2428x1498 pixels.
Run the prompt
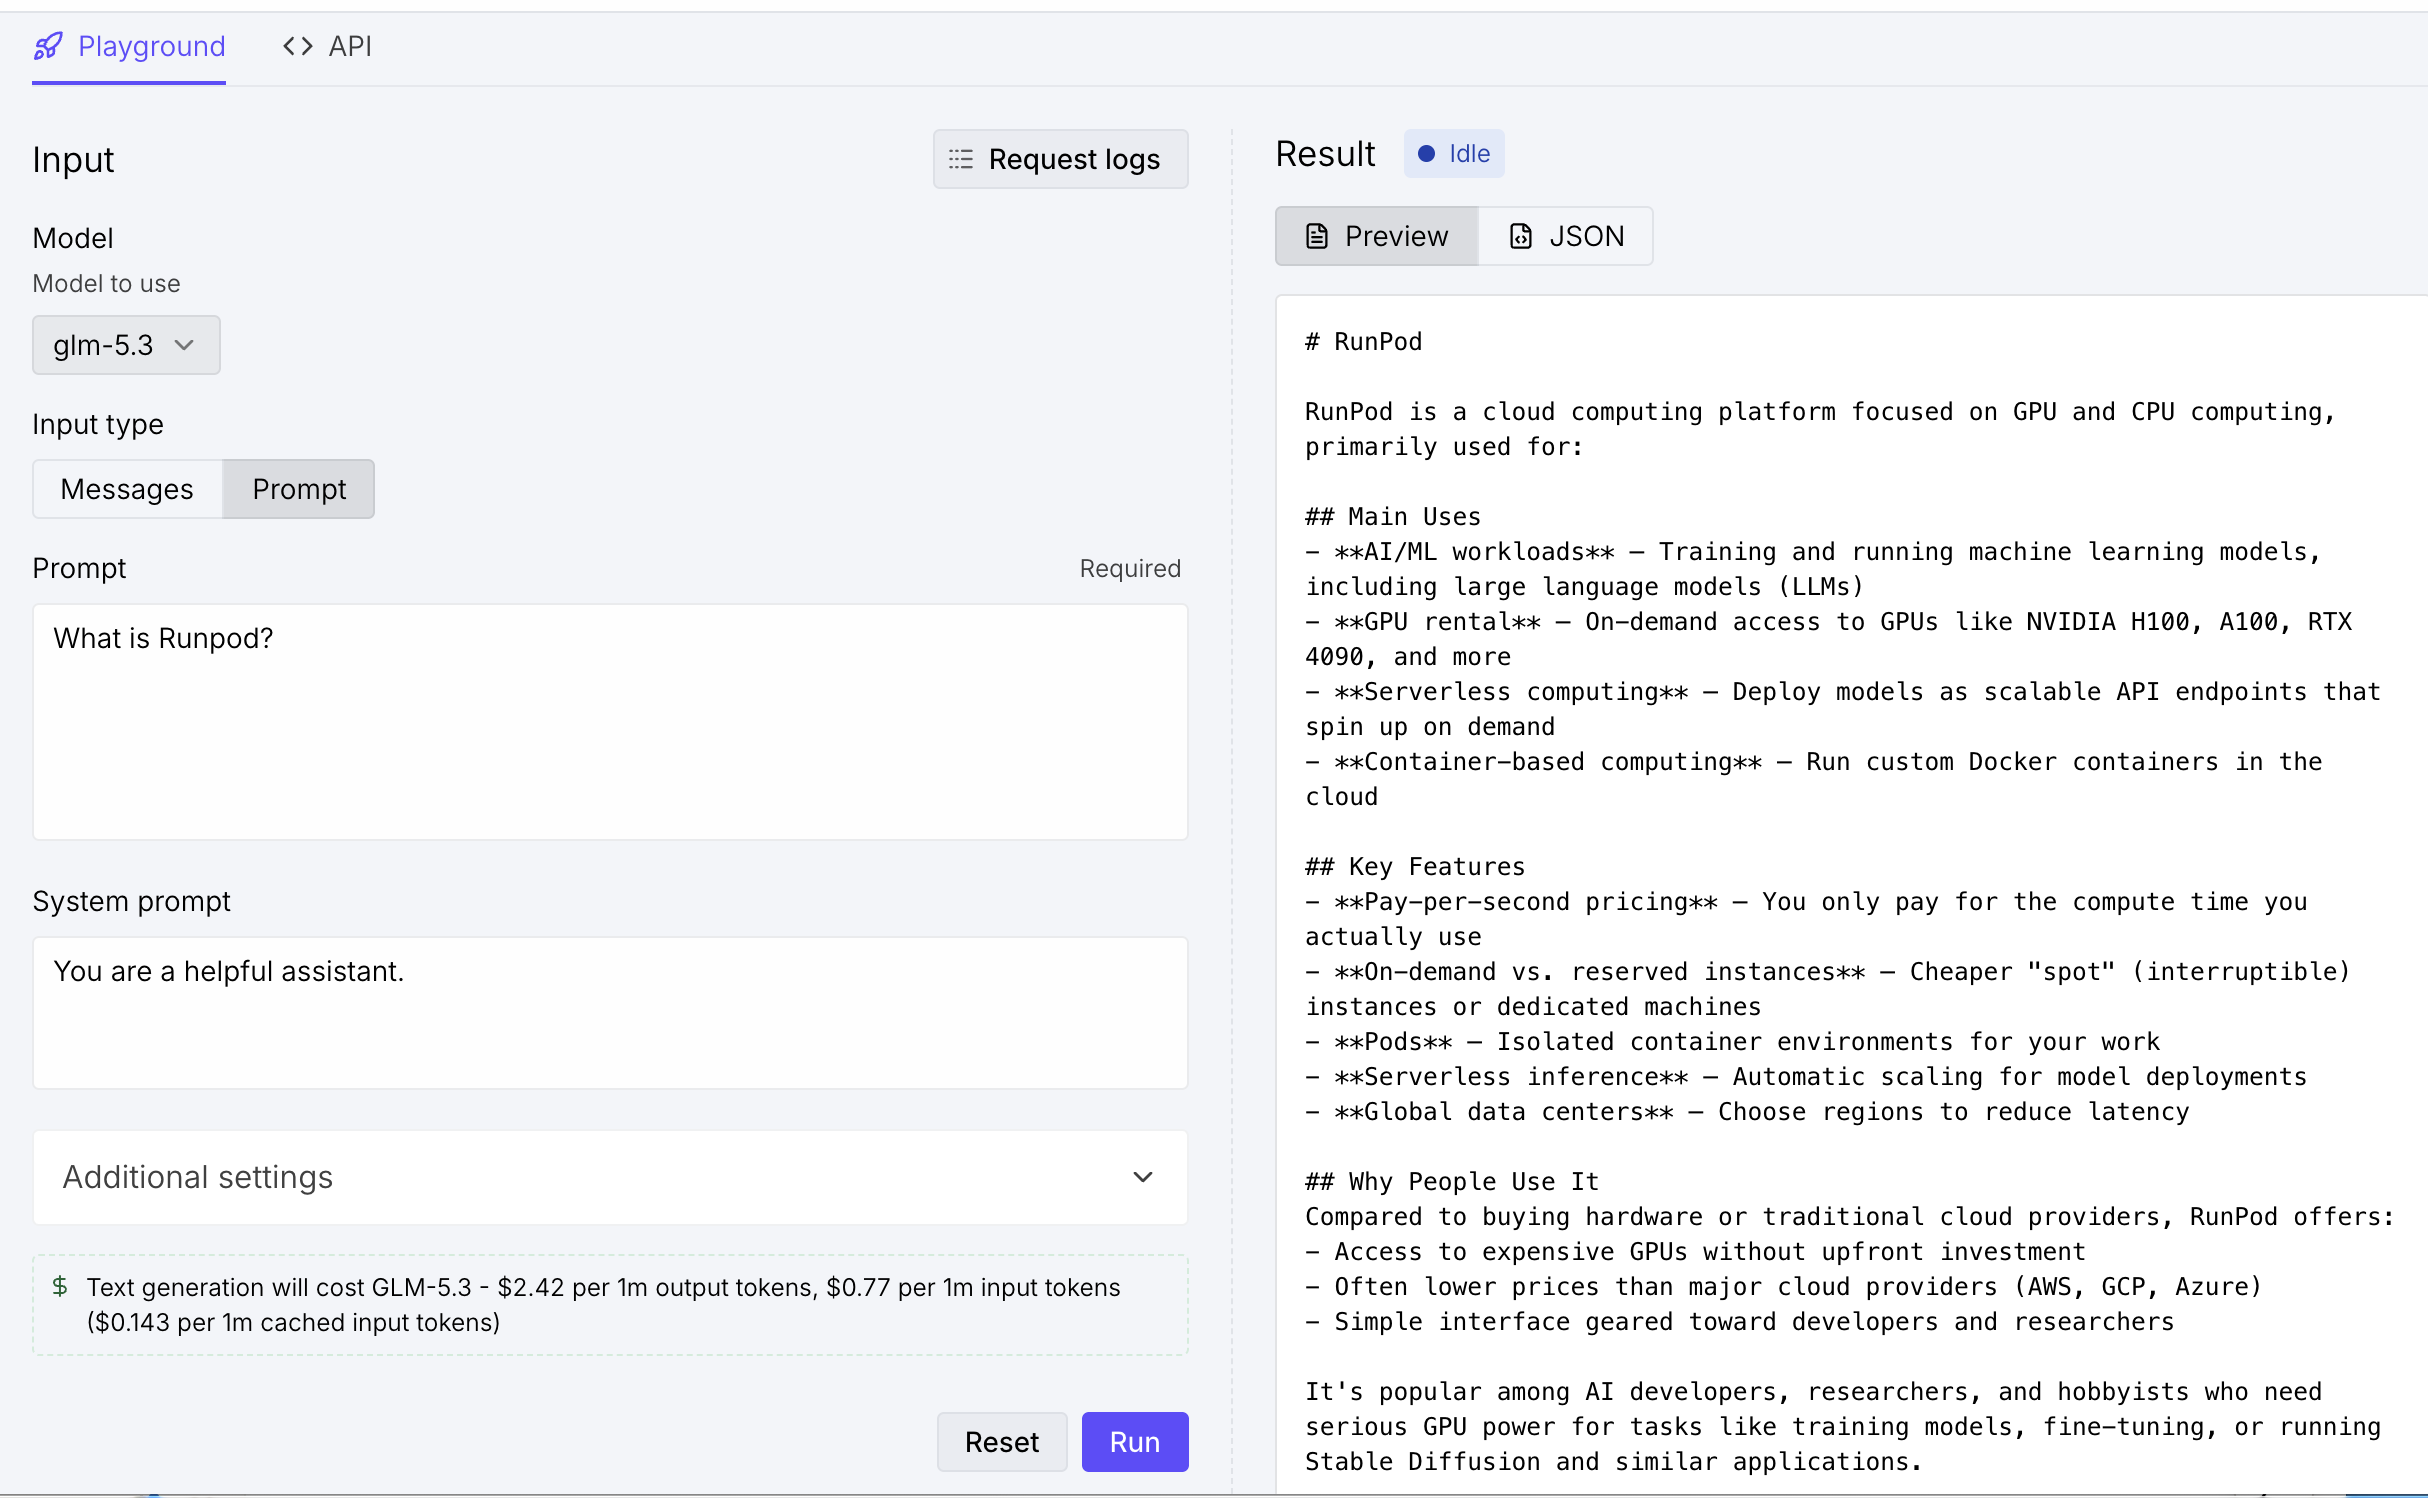pyautogui.click(x=1135, y=1442)
